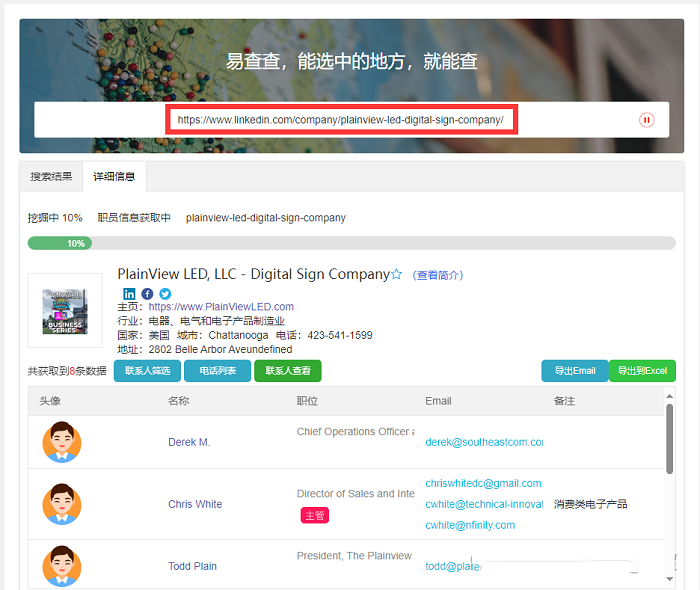The image size is (700, 590).
Task: Click the 共获取到8条数据 count text
Action: [67, 371]
